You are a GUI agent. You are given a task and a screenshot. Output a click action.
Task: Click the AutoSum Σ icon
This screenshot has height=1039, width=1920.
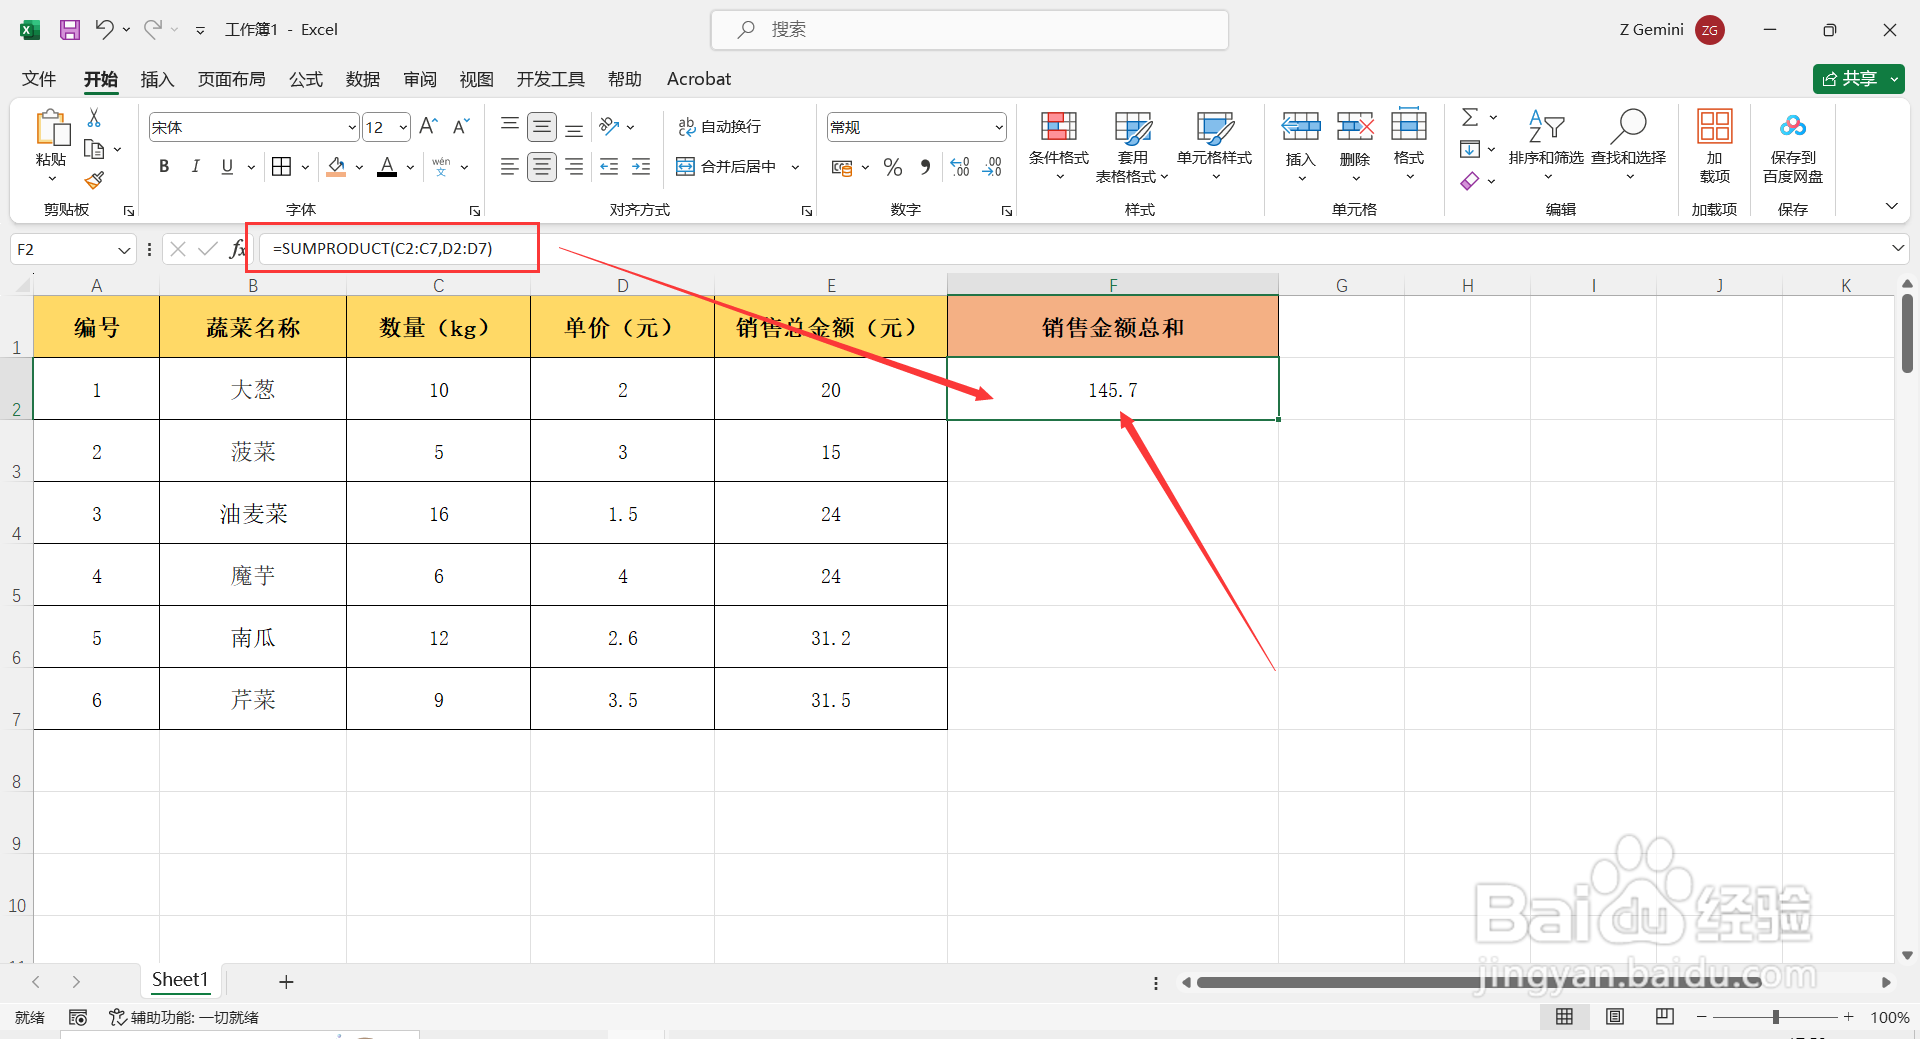[x=1469, y=116]
